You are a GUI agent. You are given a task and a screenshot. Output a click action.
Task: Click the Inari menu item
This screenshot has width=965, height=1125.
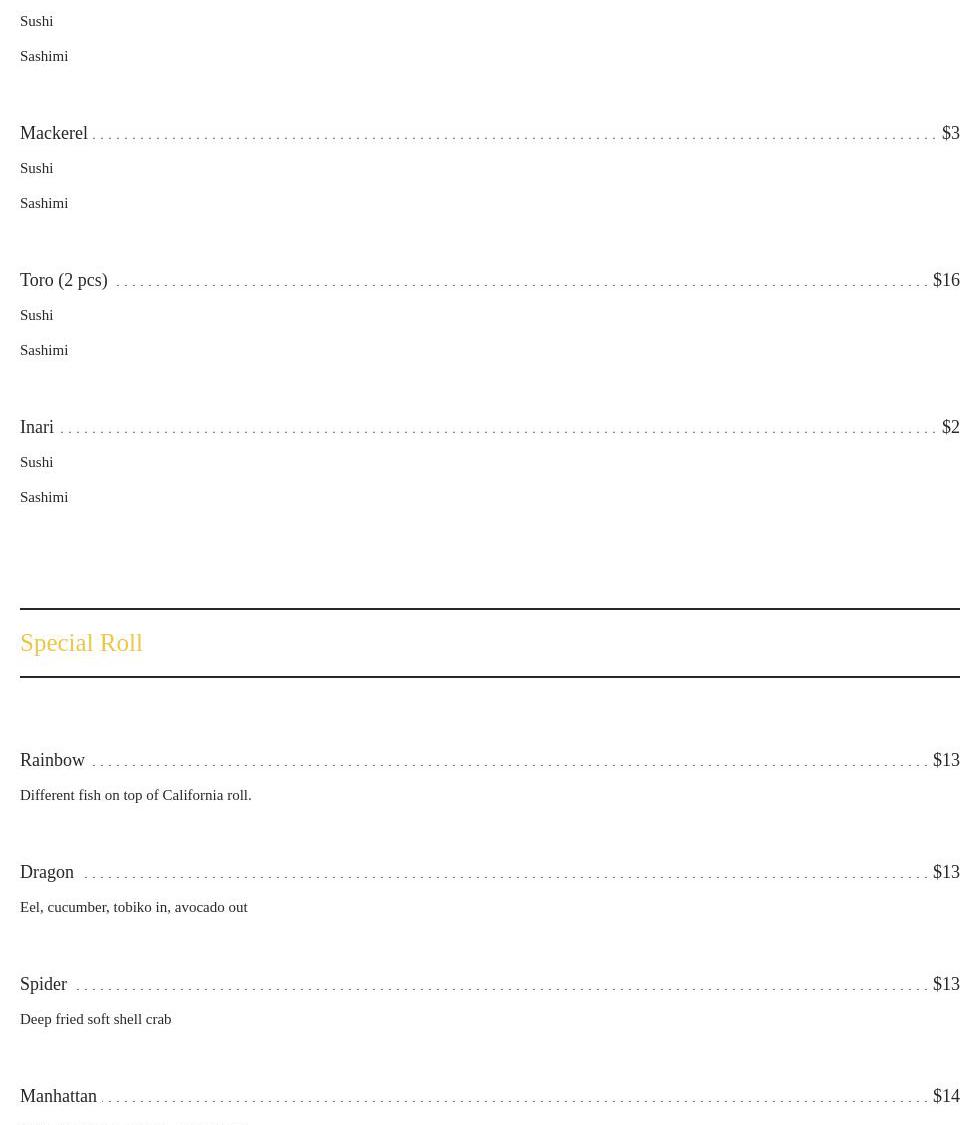pos(37,427)
